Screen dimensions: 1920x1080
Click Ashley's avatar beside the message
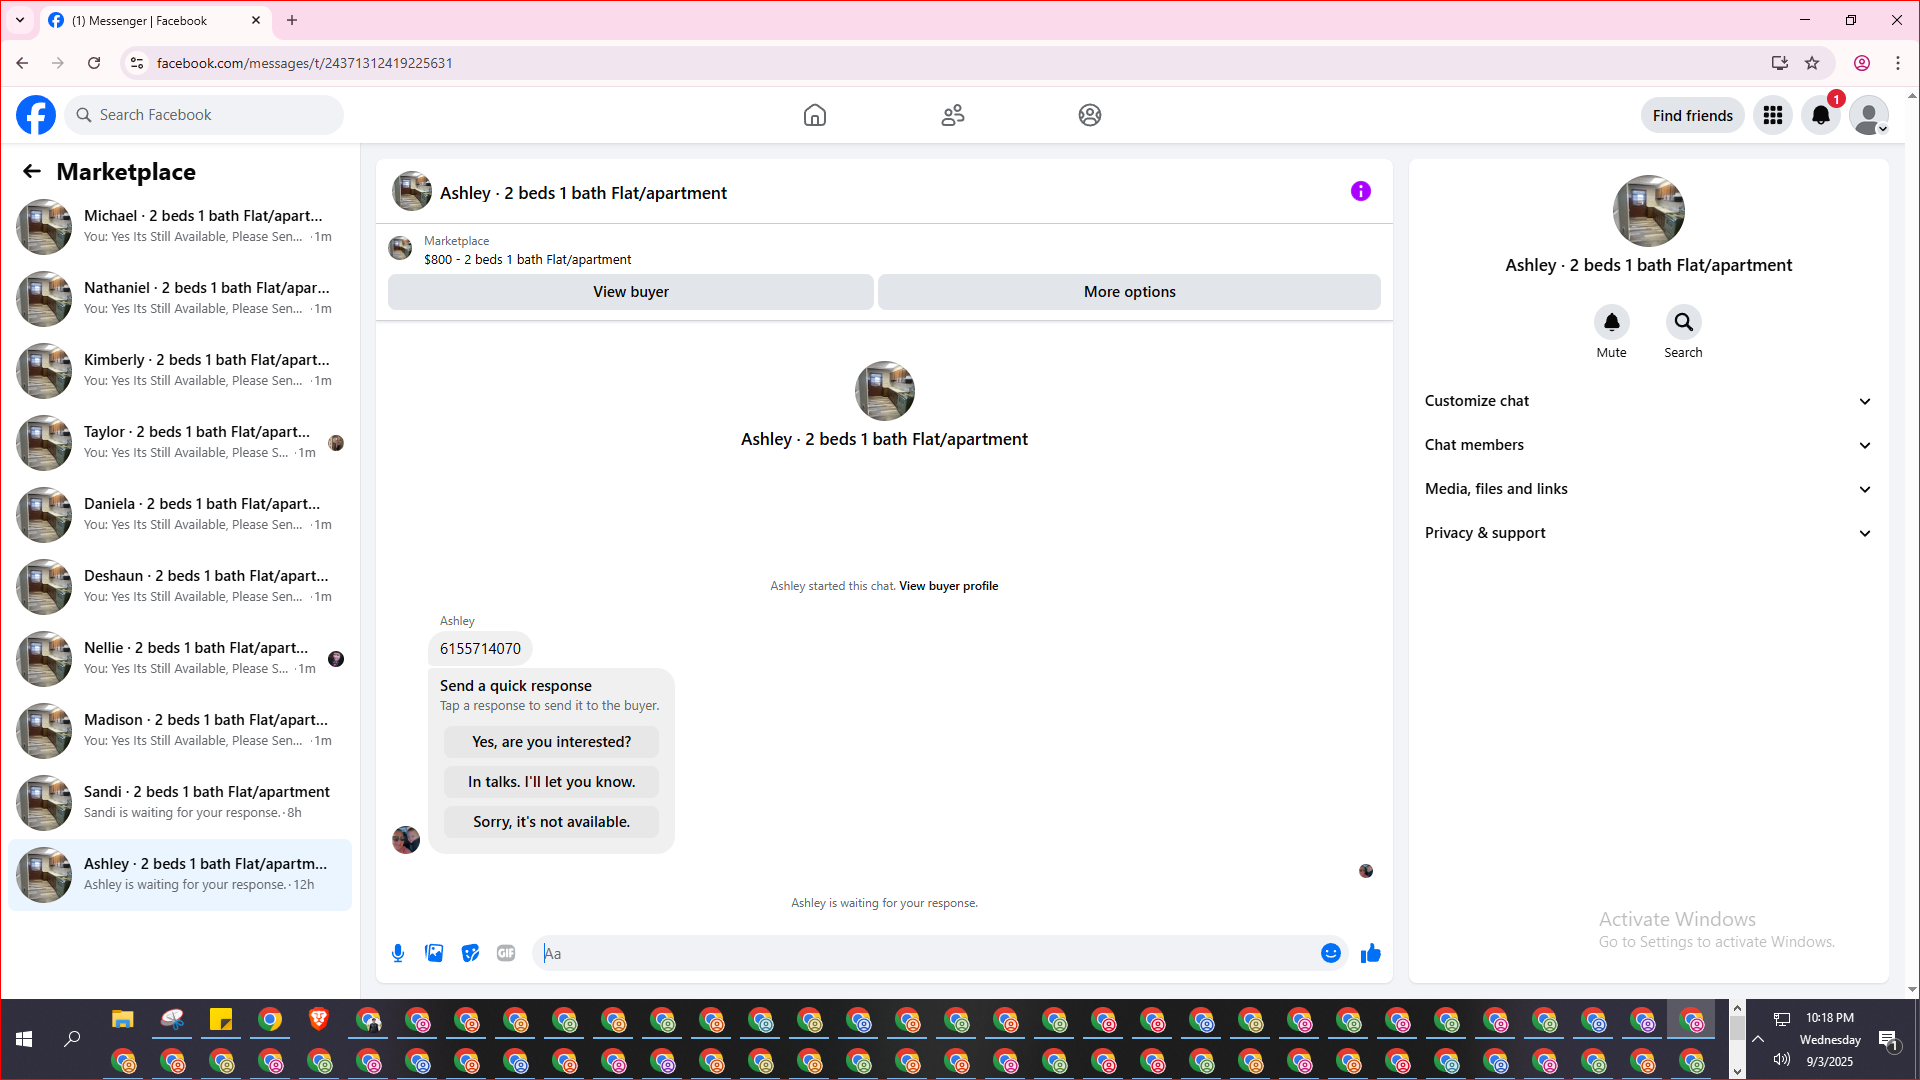point(406,839)
